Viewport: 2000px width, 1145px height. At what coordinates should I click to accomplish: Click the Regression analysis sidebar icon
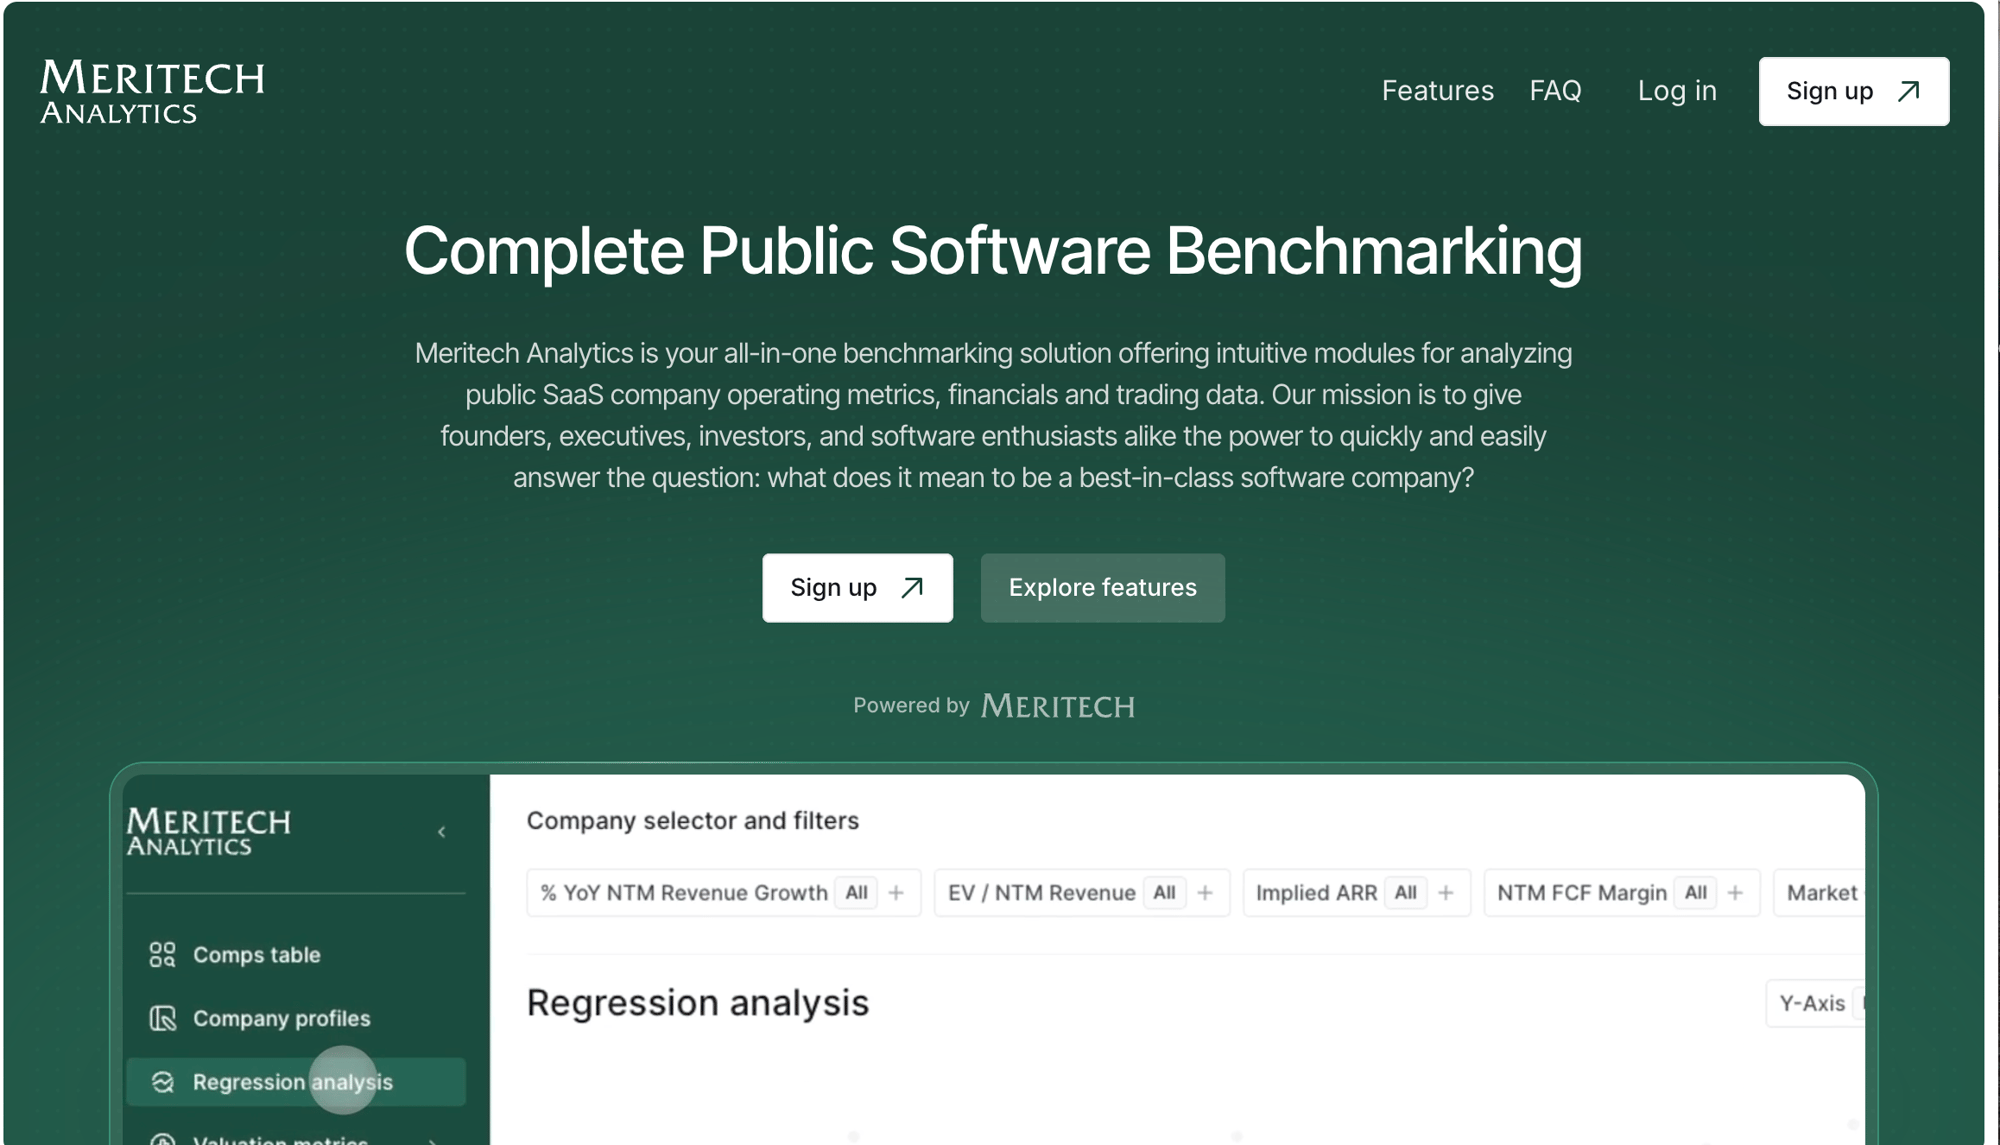pos(162,1082)
